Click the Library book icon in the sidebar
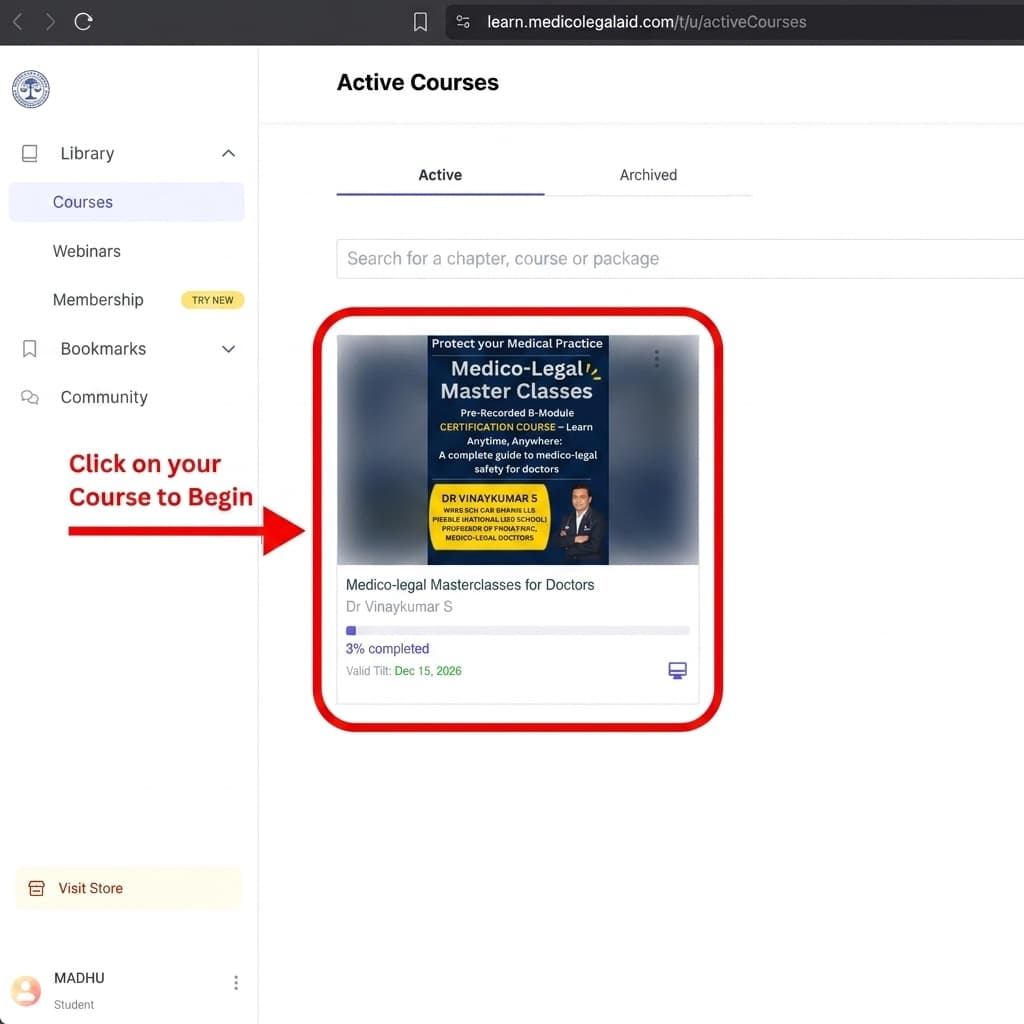 pos(29,153)
